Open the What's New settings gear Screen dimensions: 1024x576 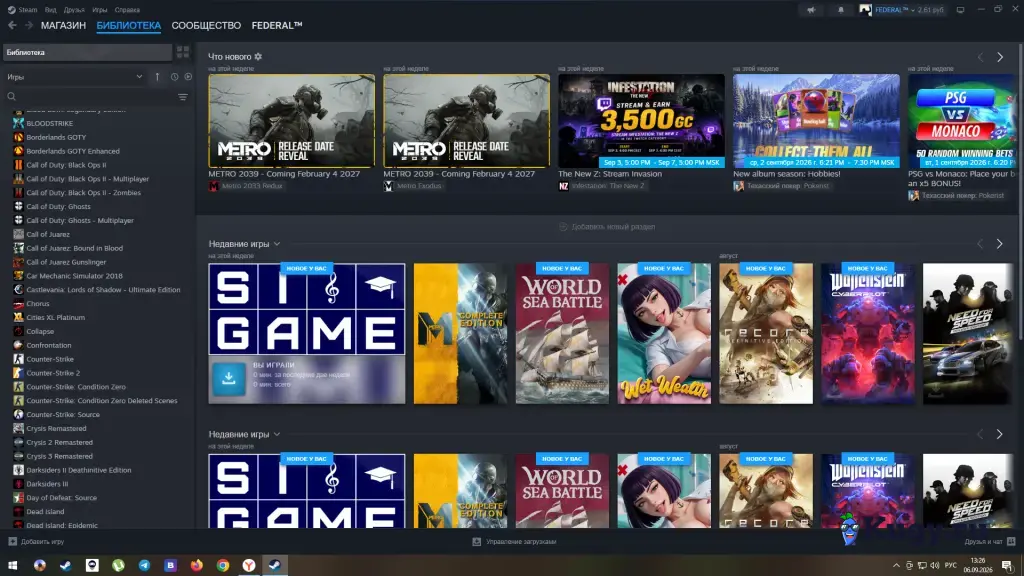(x=258, y=57)
